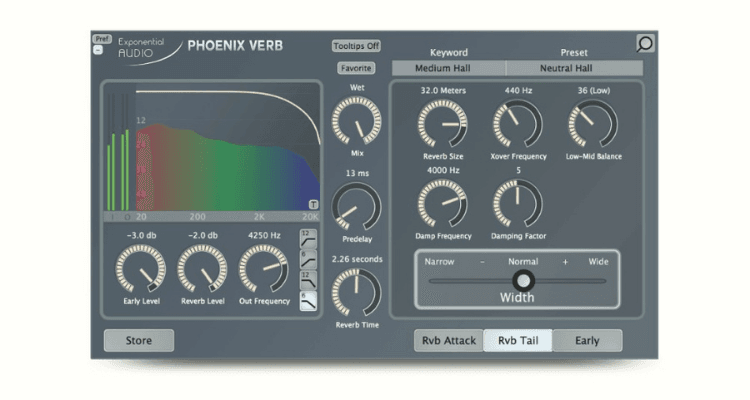
Task: Select the upper 6 dB filter slope icon
Action: [x=310, y=260]
